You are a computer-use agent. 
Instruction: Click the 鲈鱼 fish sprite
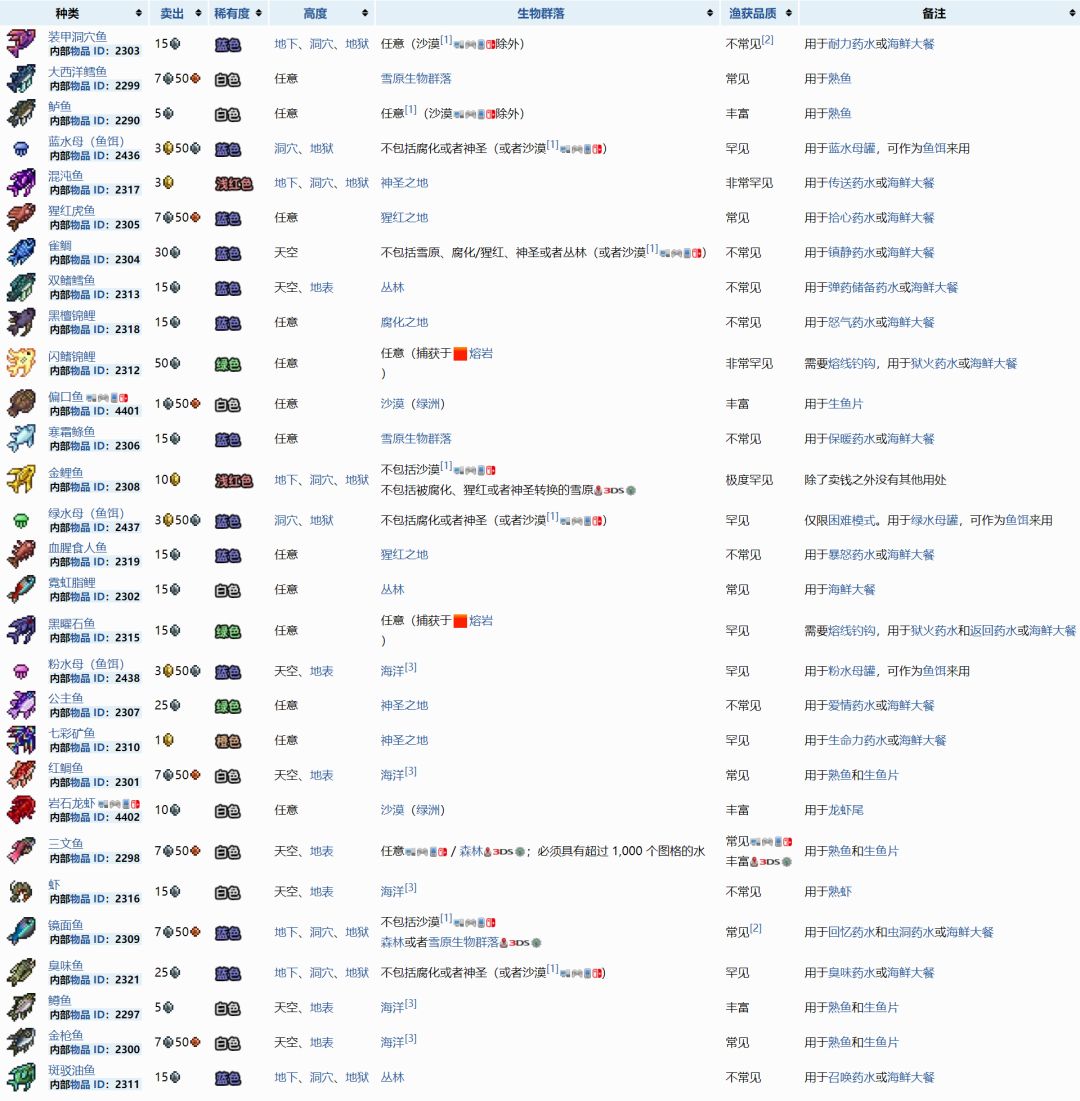pyautogui.click(x=21, y=113)
